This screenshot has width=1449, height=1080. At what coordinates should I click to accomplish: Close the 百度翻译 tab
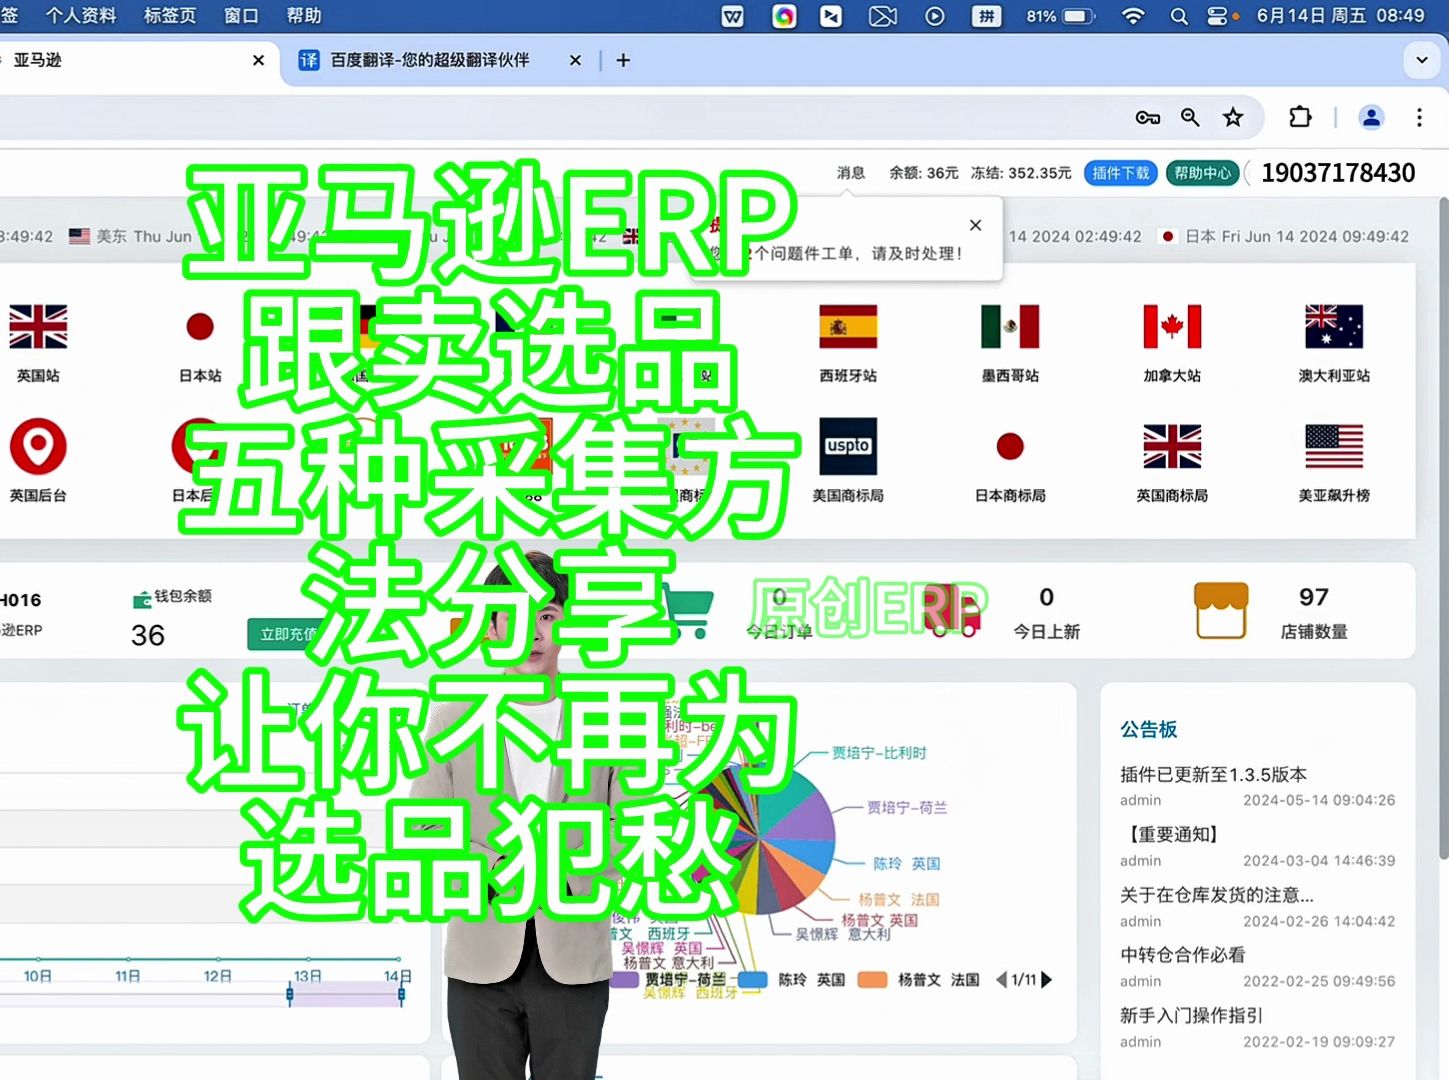(x=575, y=60)
